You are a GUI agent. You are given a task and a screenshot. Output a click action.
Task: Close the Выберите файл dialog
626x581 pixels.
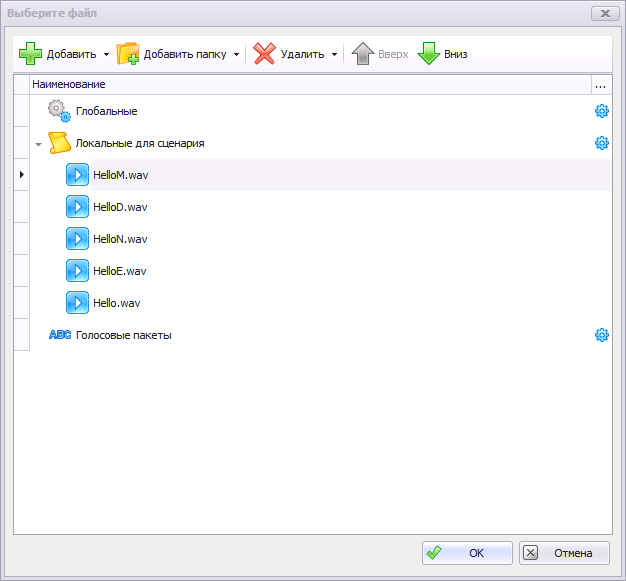[x=605, y=13]
